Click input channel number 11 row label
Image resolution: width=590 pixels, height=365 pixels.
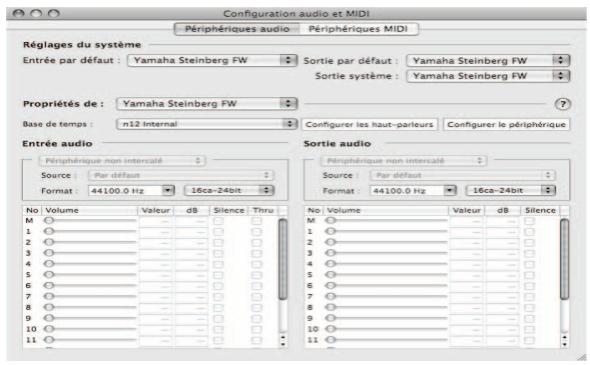click(x=31, y=340)
